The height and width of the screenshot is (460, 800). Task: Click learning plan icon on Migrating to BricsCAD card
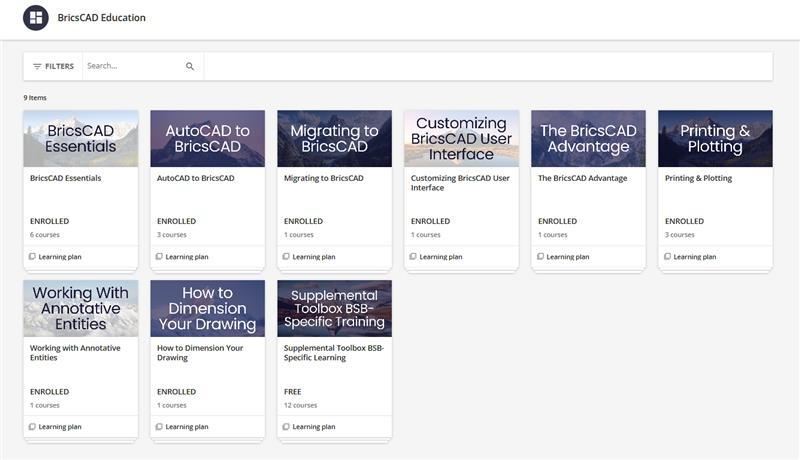[286, 257]
